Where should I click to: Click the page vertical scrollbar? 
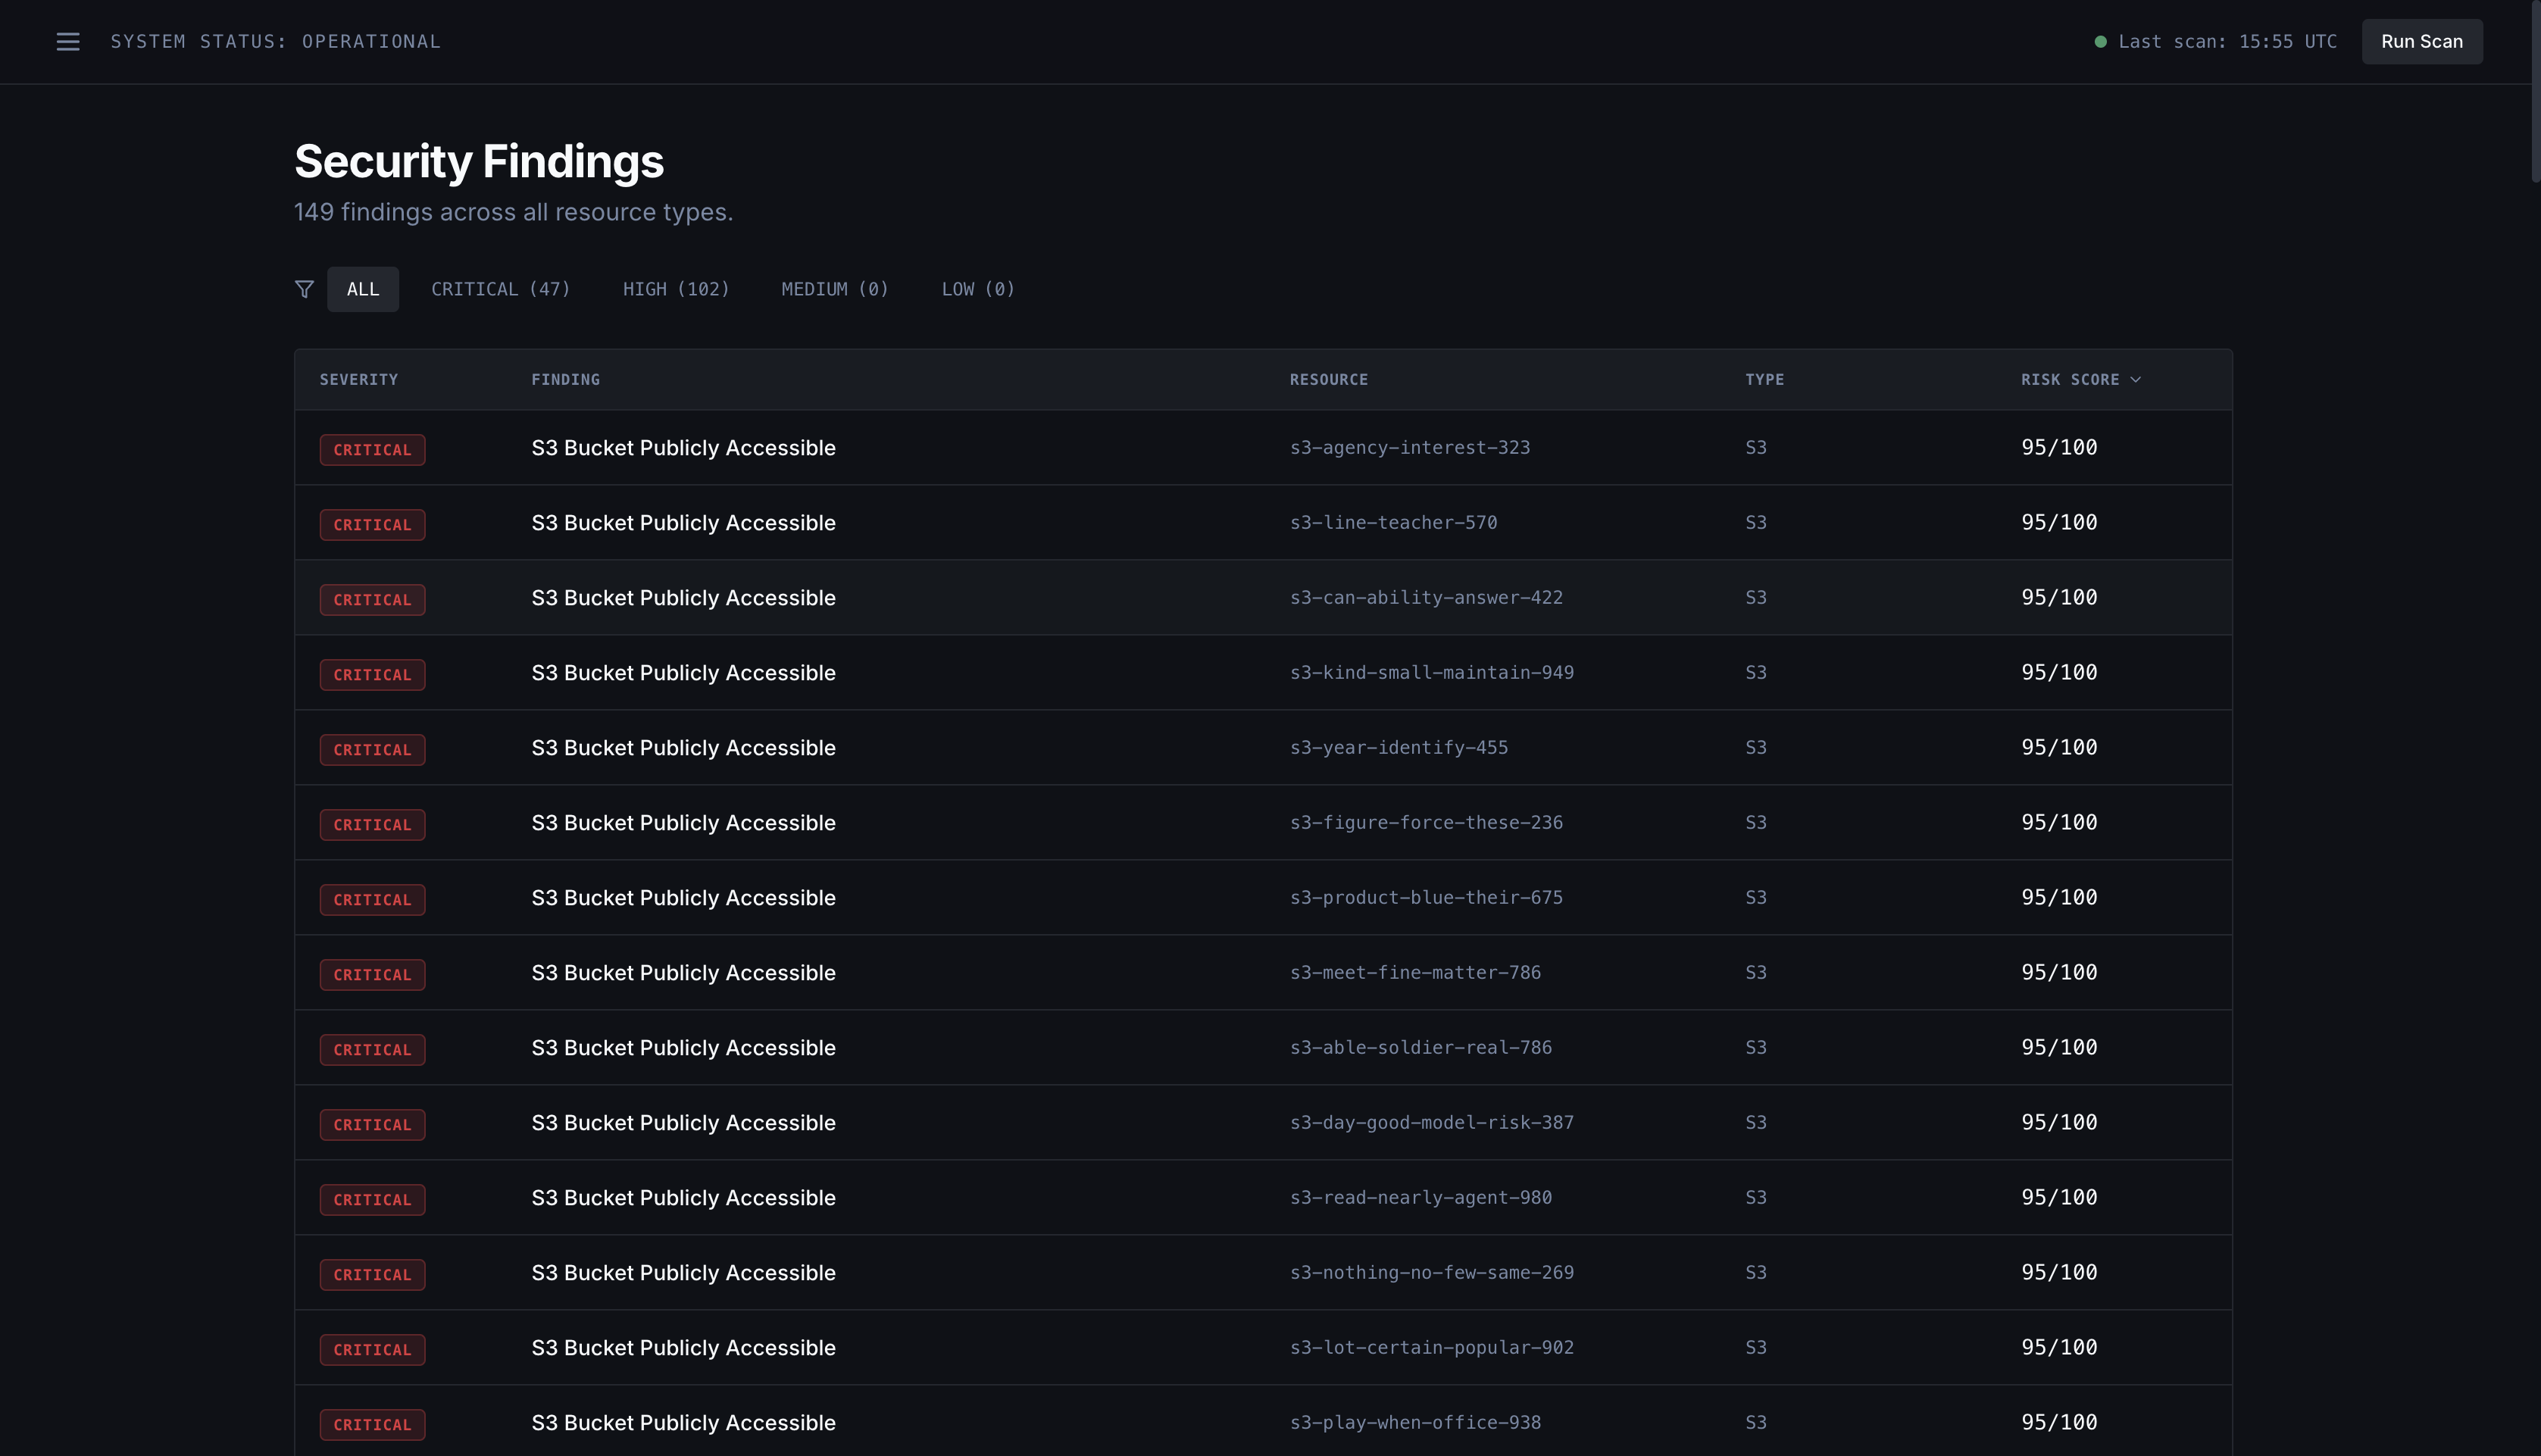[x=2534, y=90]
